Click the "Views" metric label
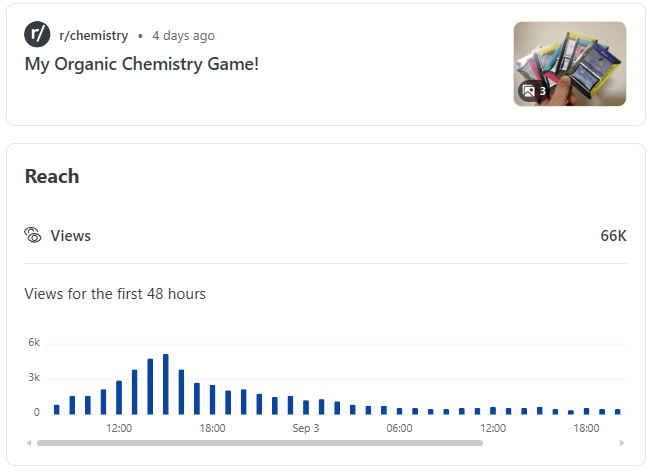Image resolution: width=664 pixels, height=474 pixels. pyautogui.click(x=71, y=236)
